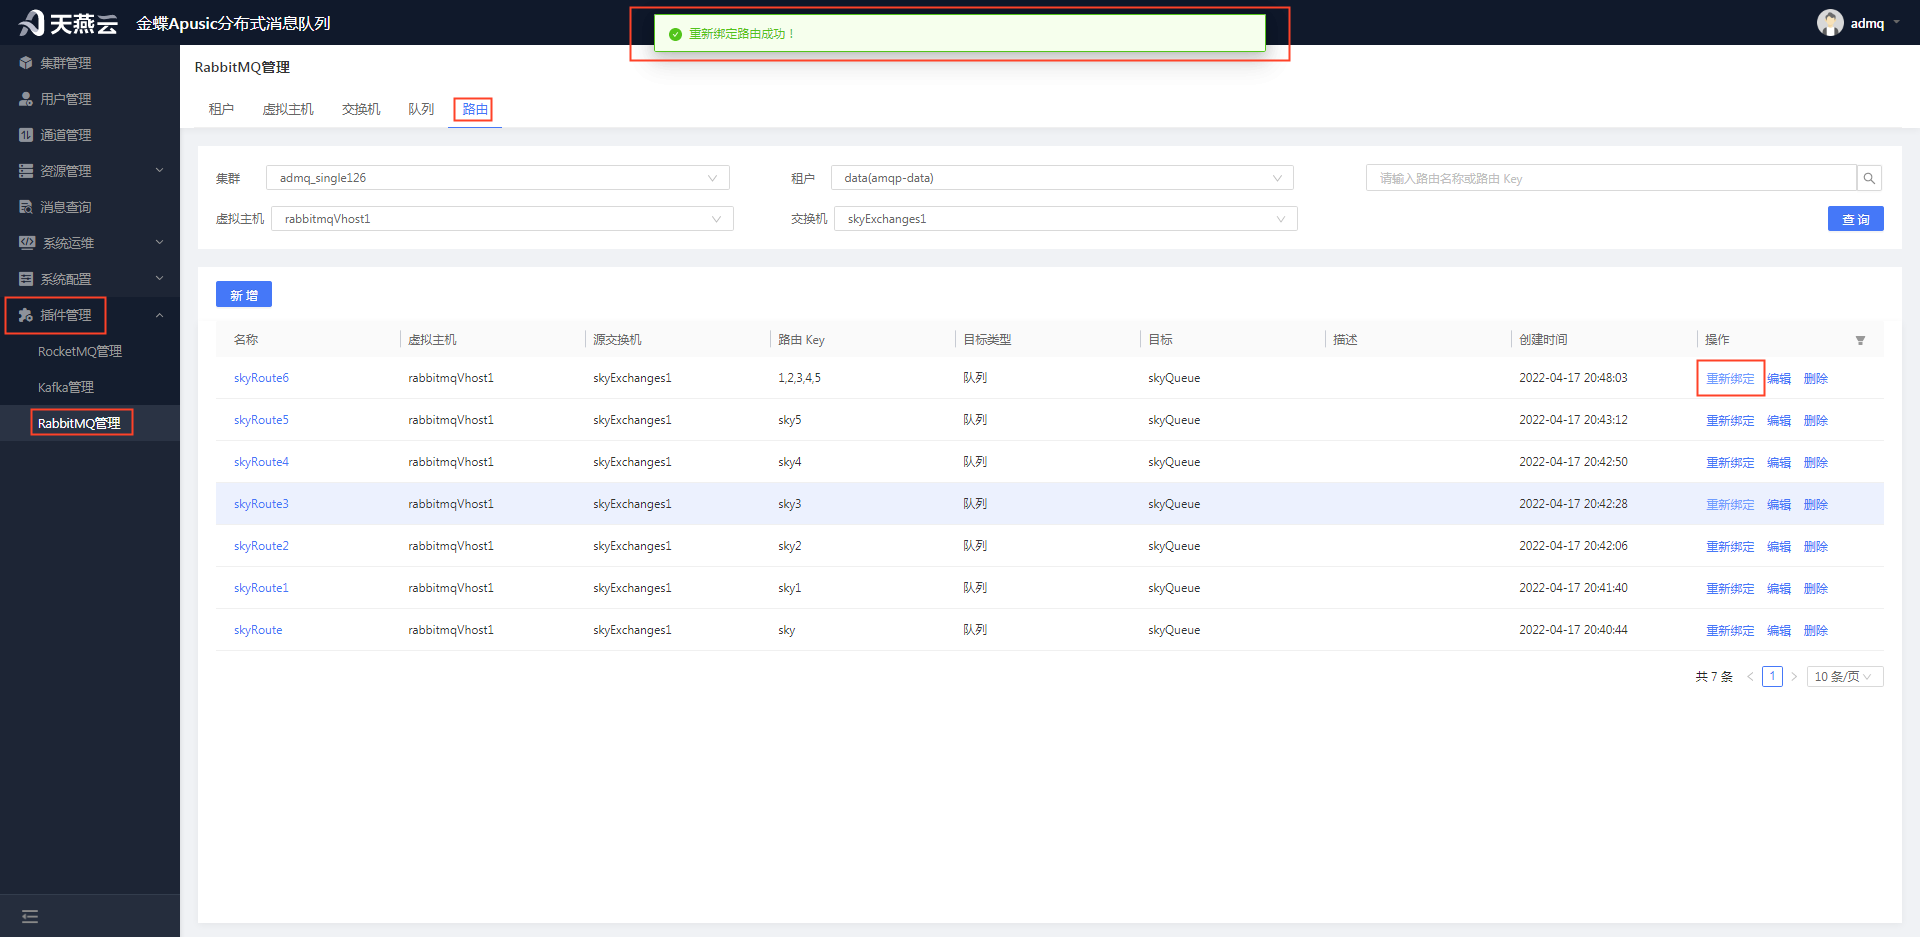Image resolution: width=1920 pixels, height=937 pixels.
Task: Click the 新增 button
Action: [x=244, y=295]
